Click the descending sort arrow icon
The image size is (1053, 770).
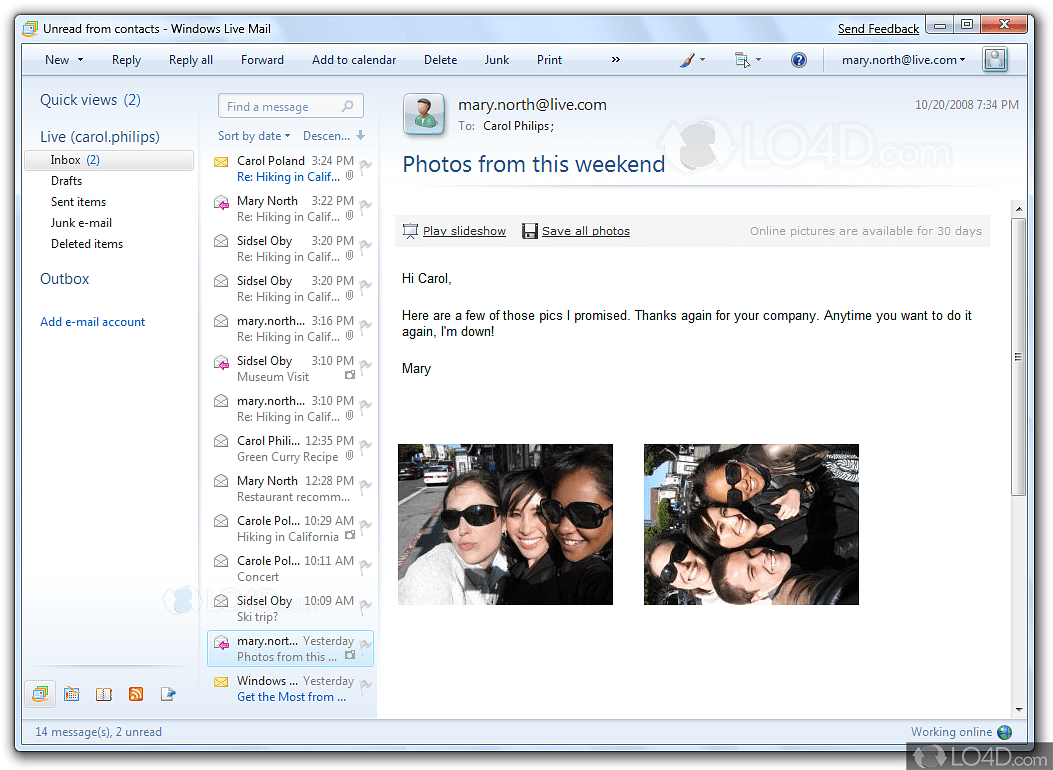click(x=361, y=135)
